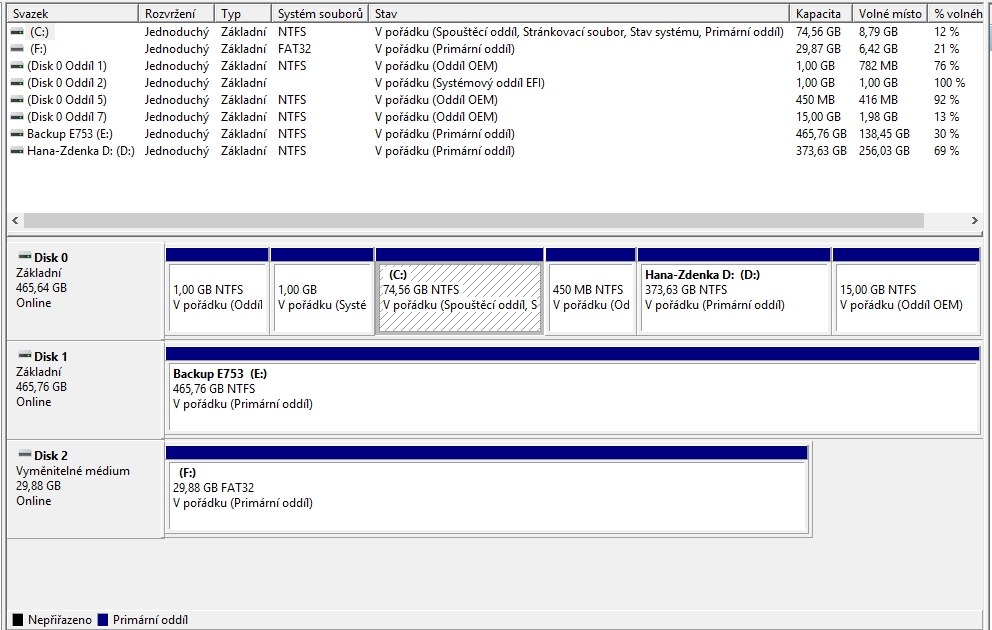
Task: Select the (F:) row in the volume list
Action: click(496, 49)
